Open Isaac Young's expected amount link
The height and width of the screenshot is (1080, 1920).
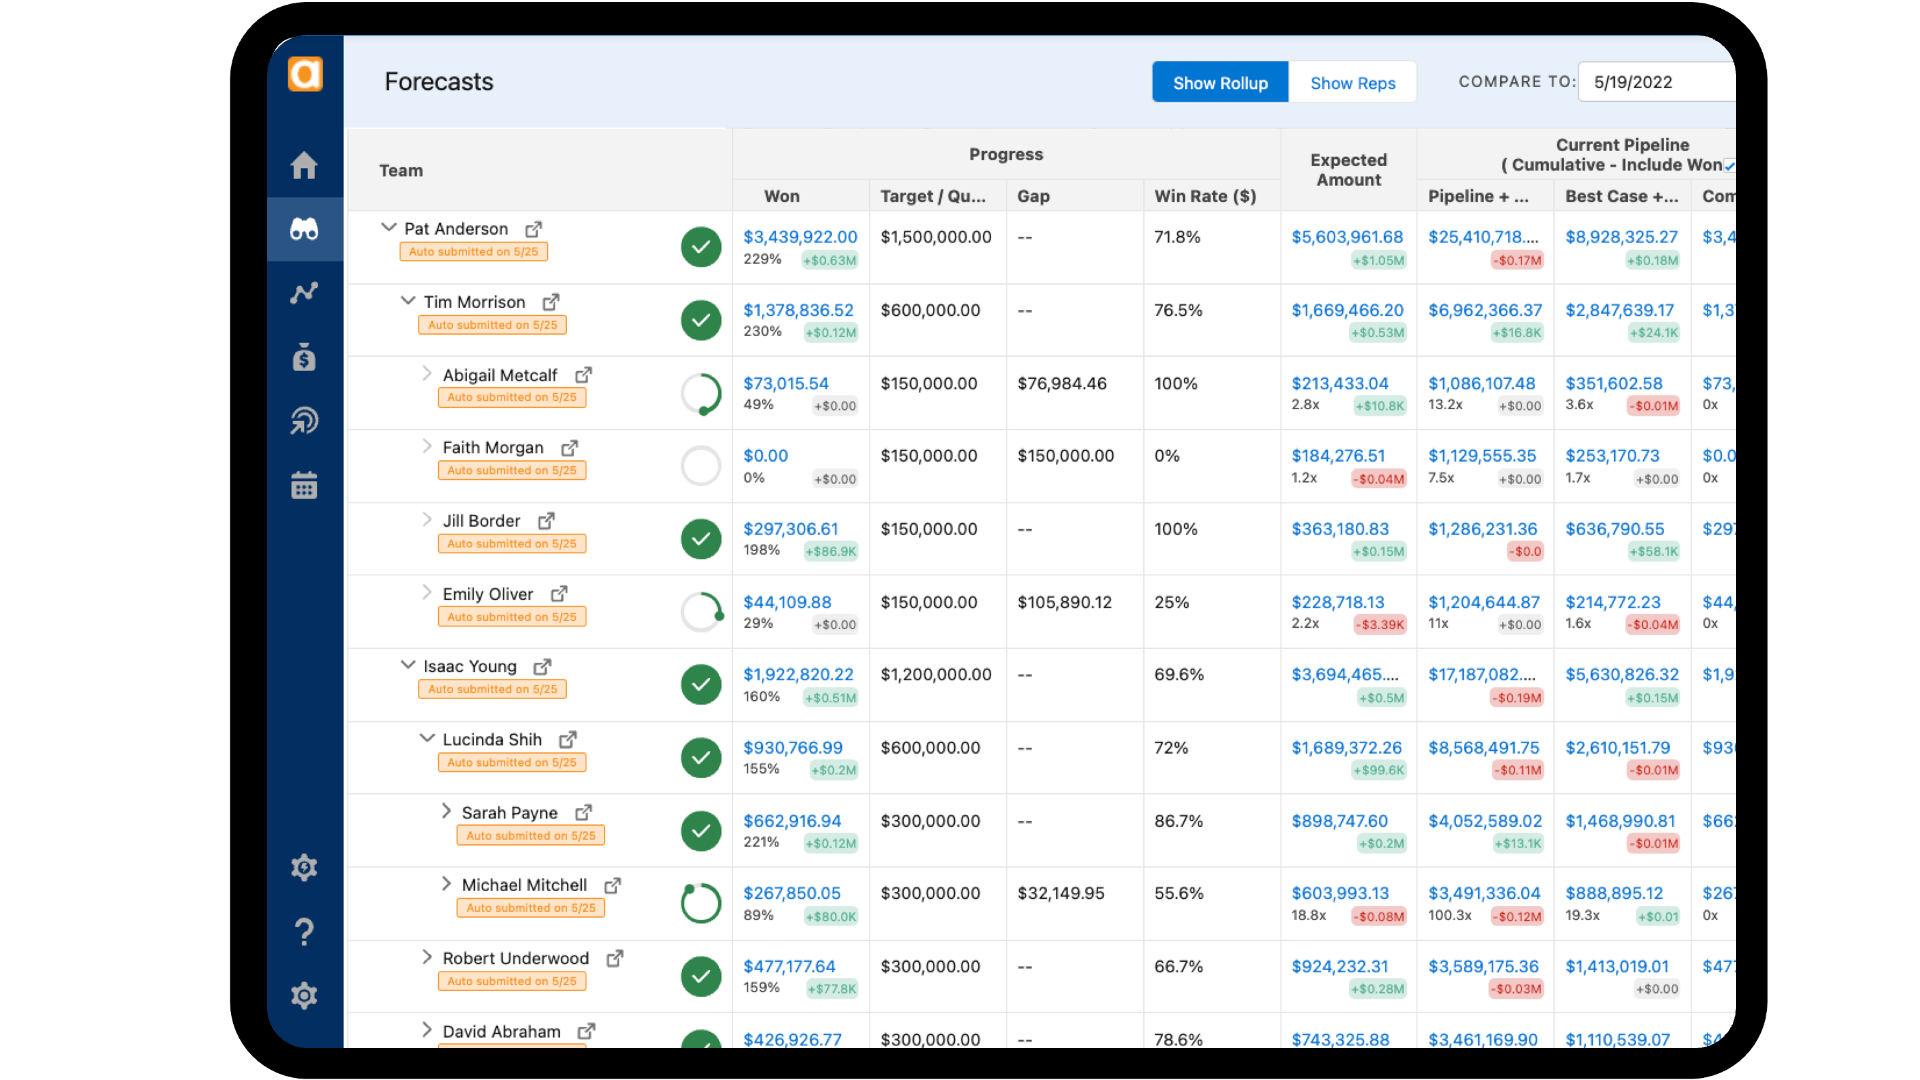click(x=1345, y=675)
